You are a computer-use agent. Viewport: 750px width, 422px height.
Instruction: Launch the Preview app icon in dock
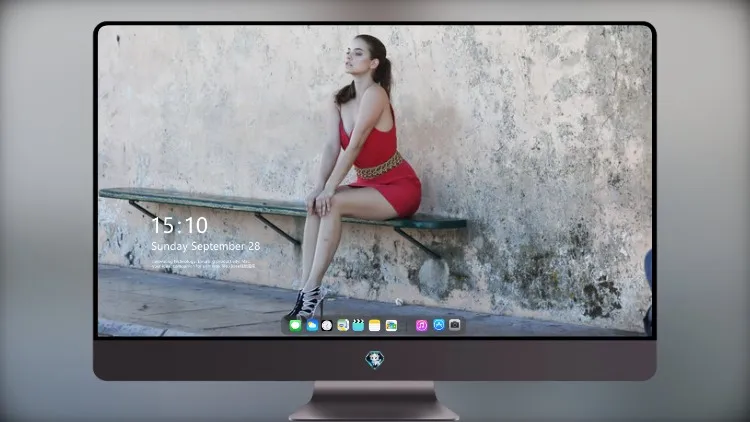click(x=343, y=326)
